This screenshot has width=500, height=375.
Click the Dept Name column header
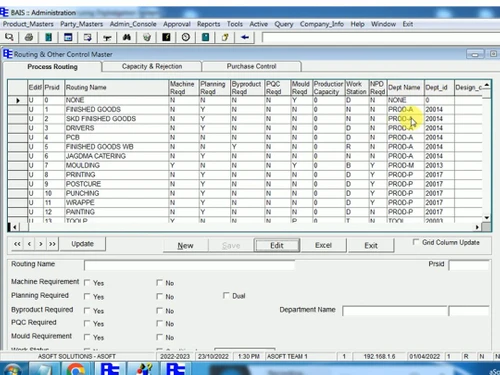coord(405,88)
